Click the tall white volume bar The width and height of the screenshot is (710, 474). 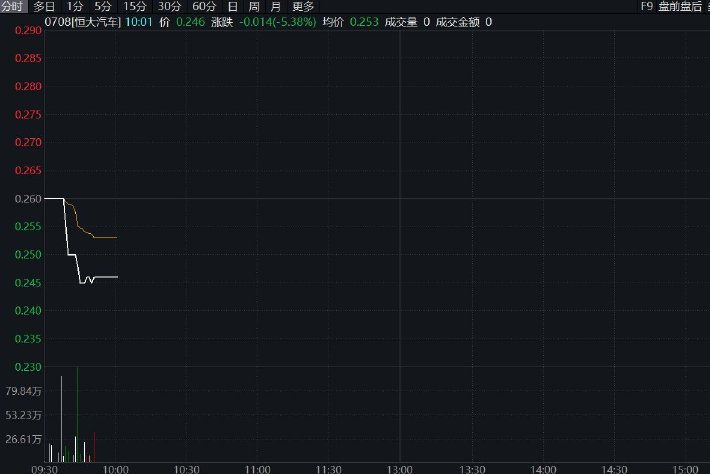(62, 419)
